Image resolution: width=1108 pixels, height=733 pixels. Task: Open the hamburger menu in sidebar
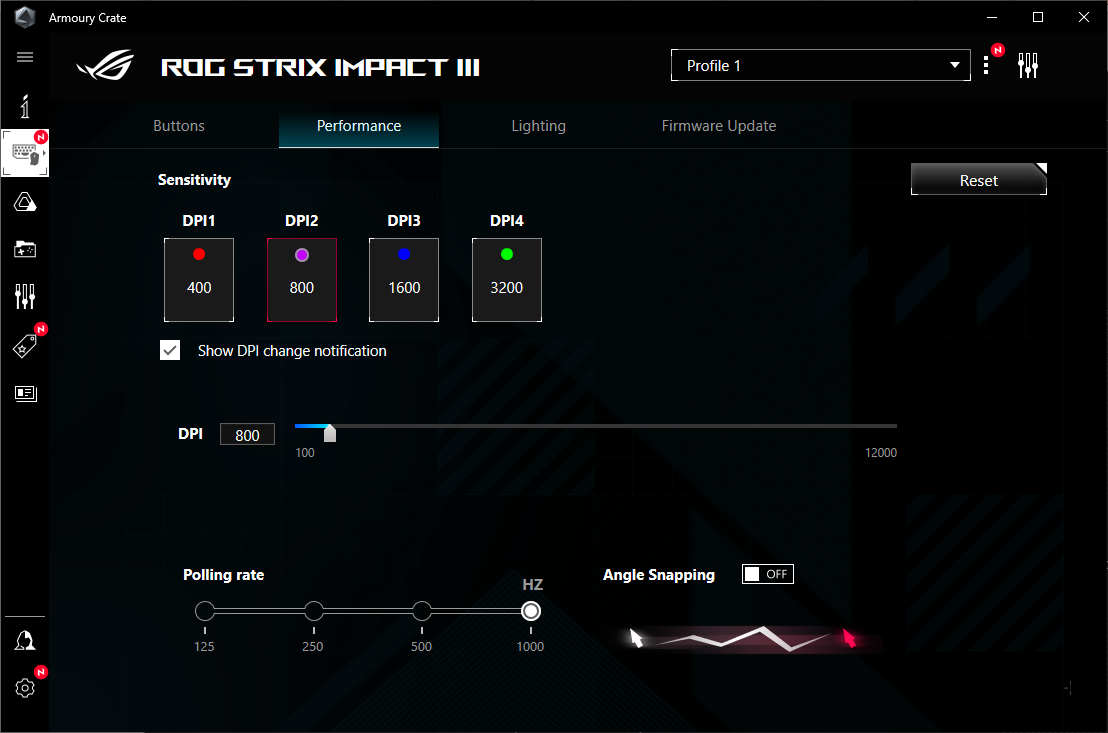pyautogui.click(x=25, y=57)
